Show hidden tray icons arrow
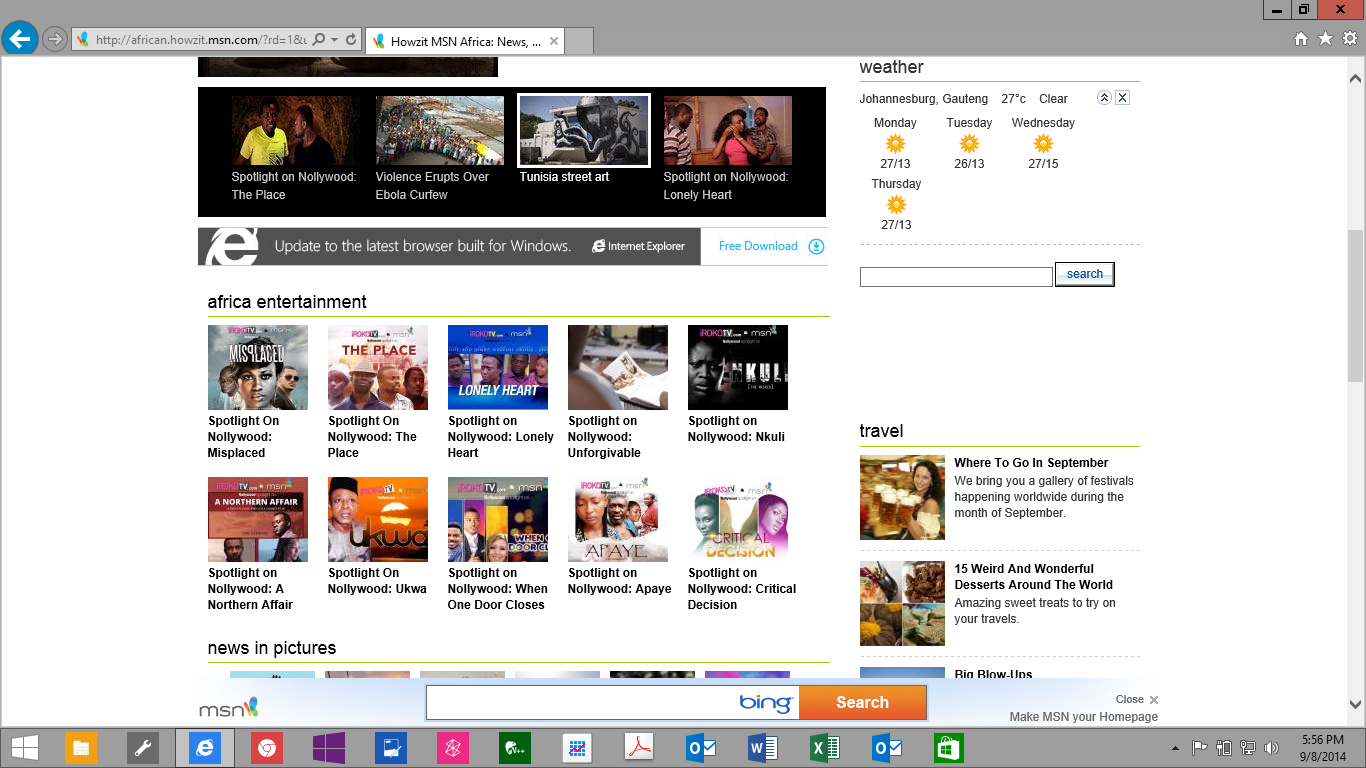1366x768 pixels. click(x=1175, y=748)
